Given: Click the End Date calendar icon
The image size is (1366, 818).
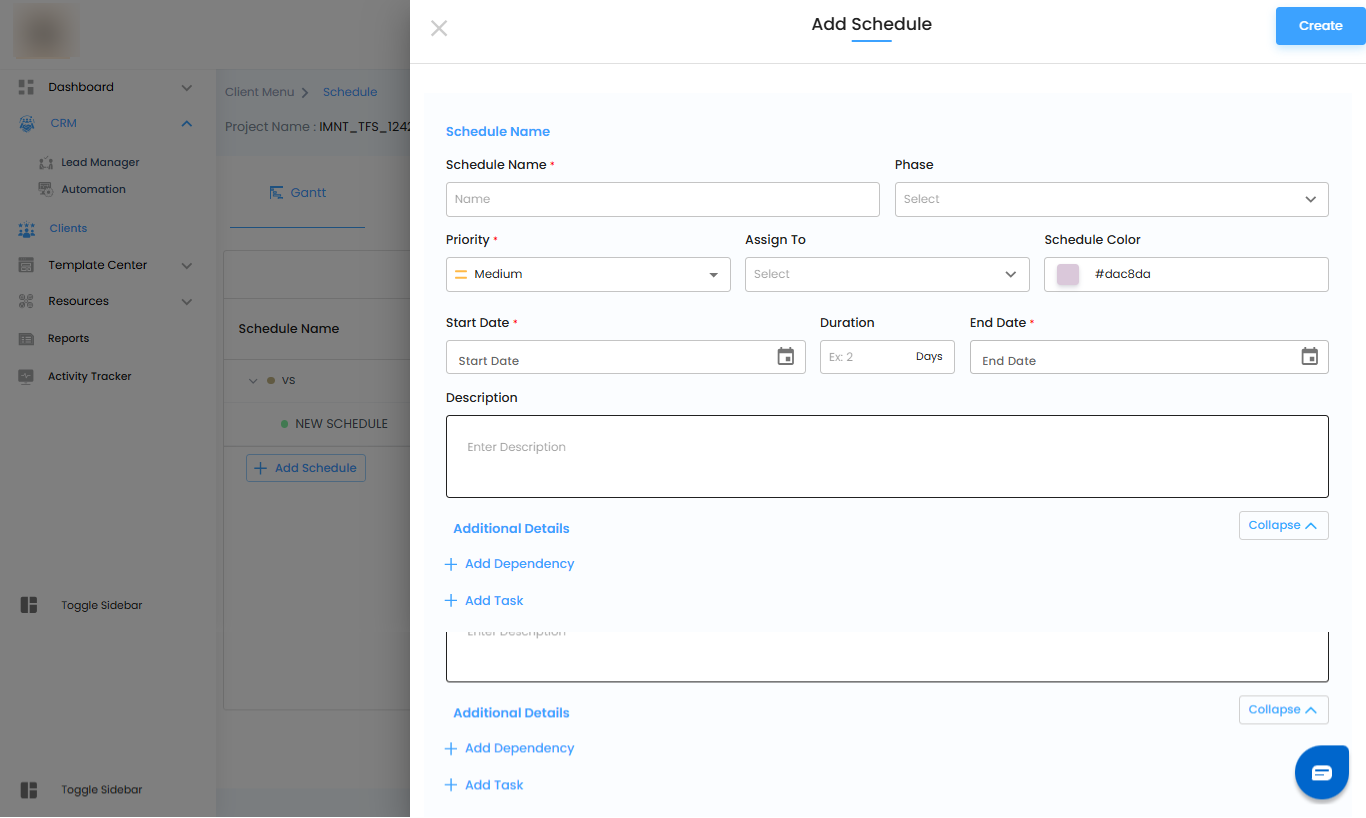Looking at the screenshot, I should [1309, 356].
